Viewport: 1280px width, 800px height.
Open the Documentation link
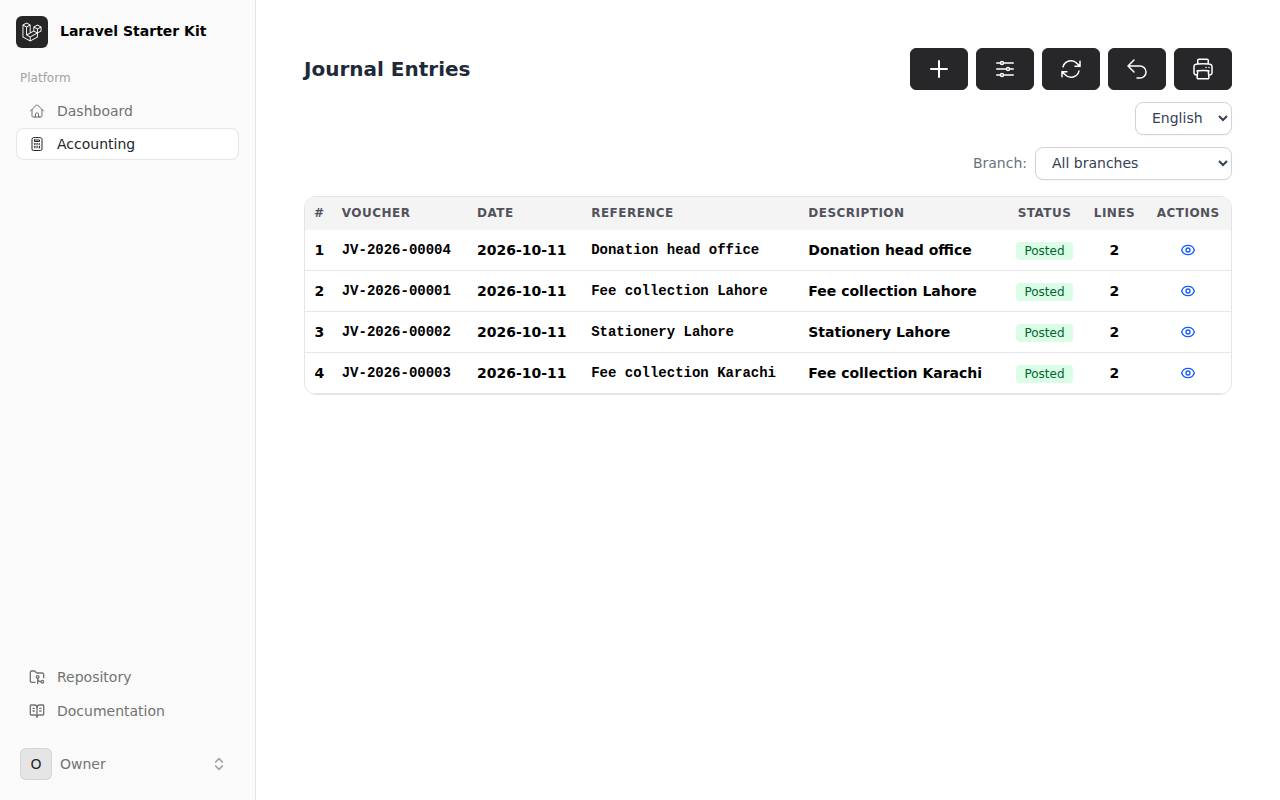(x=127, y=711)
